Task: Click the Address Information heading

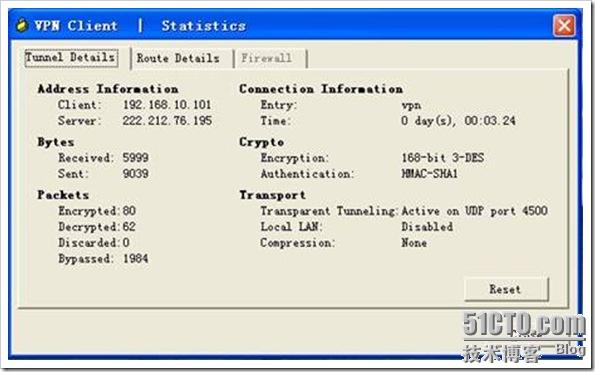Action: coord(108,89)
